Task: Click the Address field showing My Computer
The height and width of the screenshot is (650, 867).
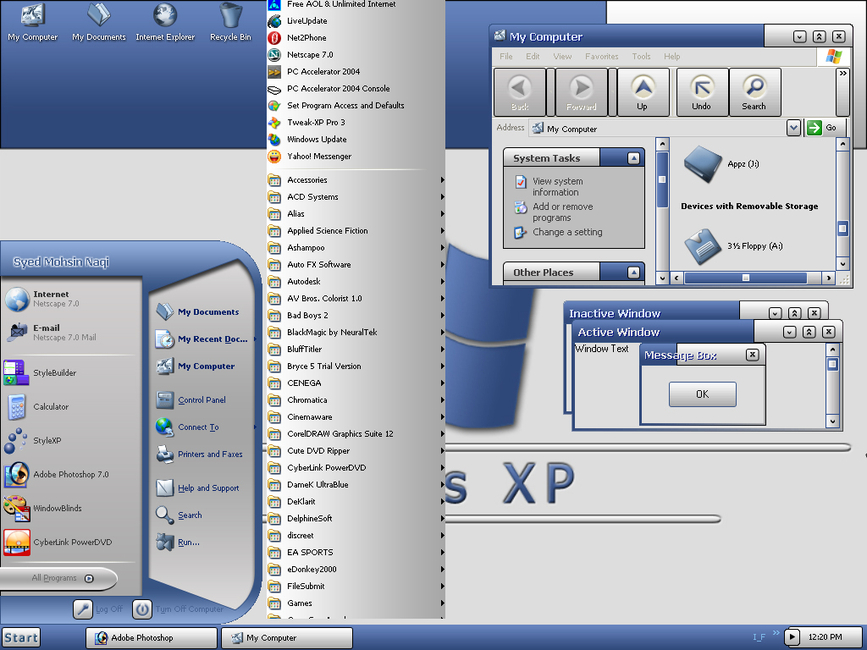Action: [x=657, y=128]
